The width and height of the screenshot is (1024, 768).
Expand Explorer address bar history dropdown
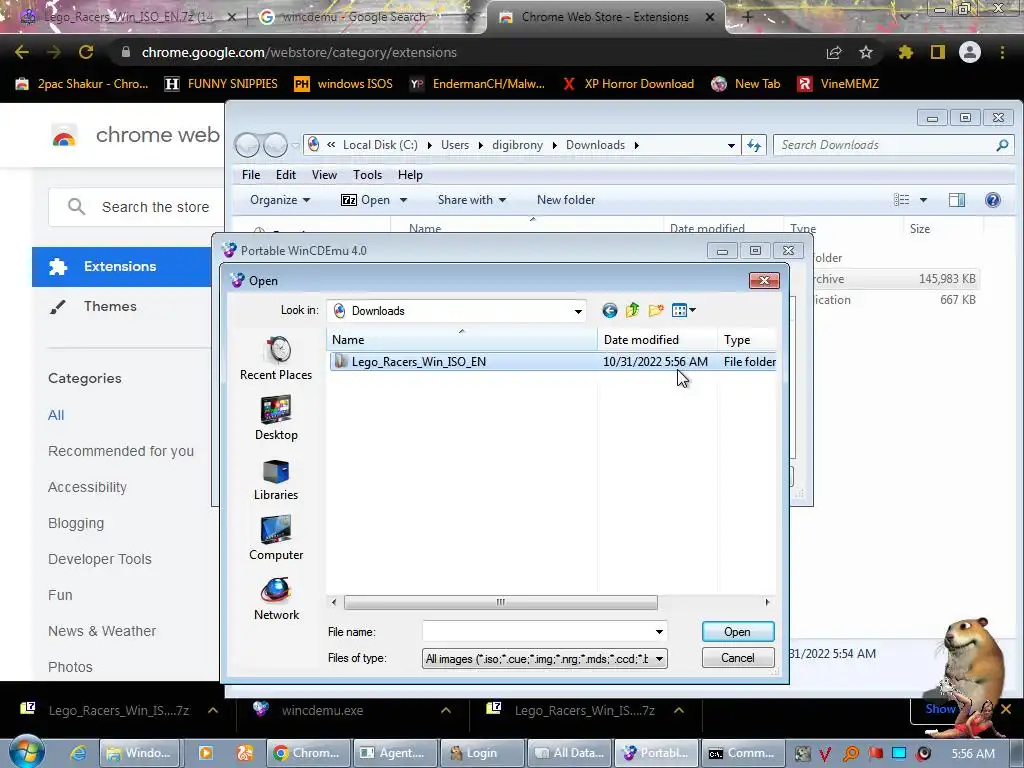pyautogui.click(x=731, y=145)
